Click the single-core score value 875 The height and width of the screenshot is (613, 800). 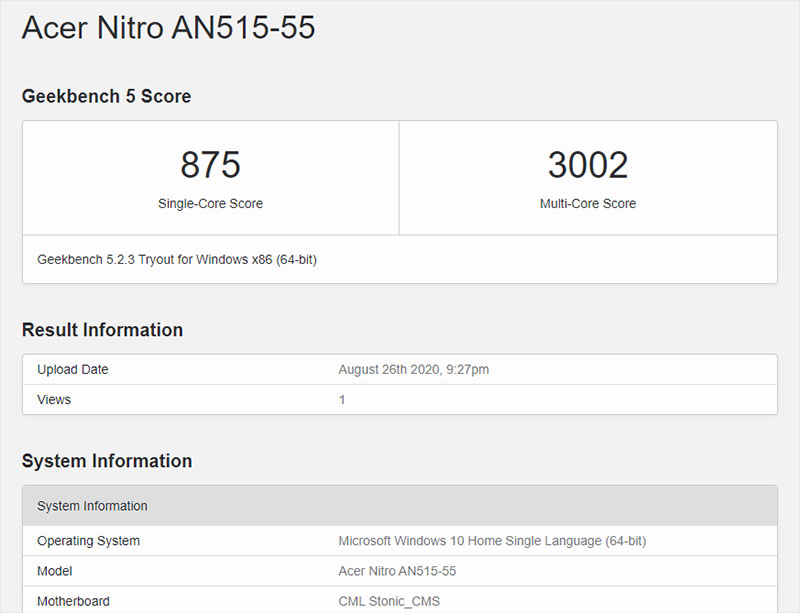click(210, 164)
